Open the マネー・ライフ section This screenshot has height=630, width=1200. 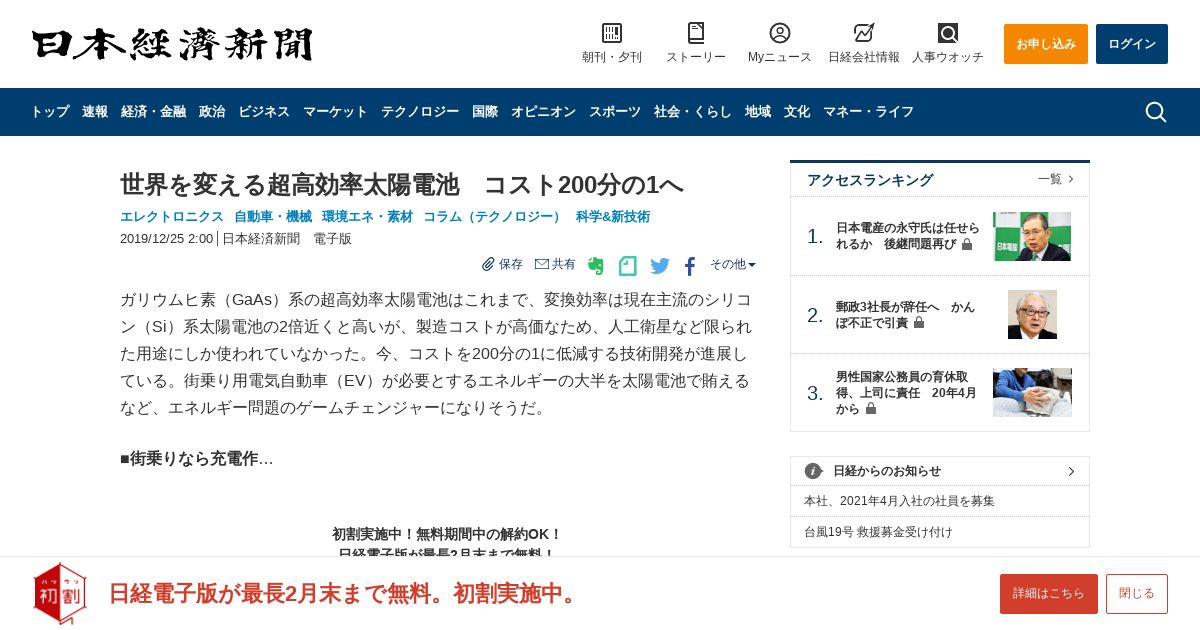tap(868, 112)
